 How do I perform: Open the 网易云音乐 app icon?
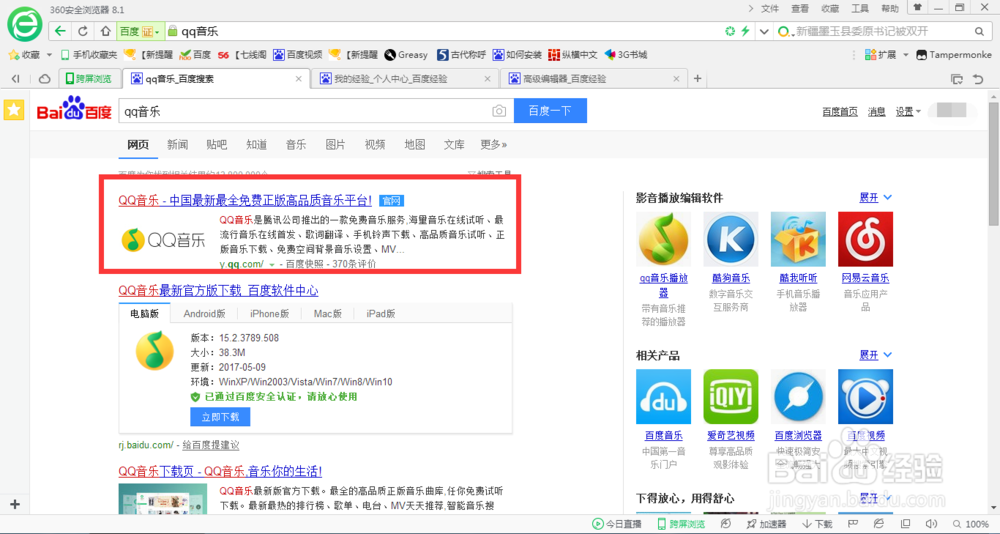pyautogui.click(x=865, y=239)
